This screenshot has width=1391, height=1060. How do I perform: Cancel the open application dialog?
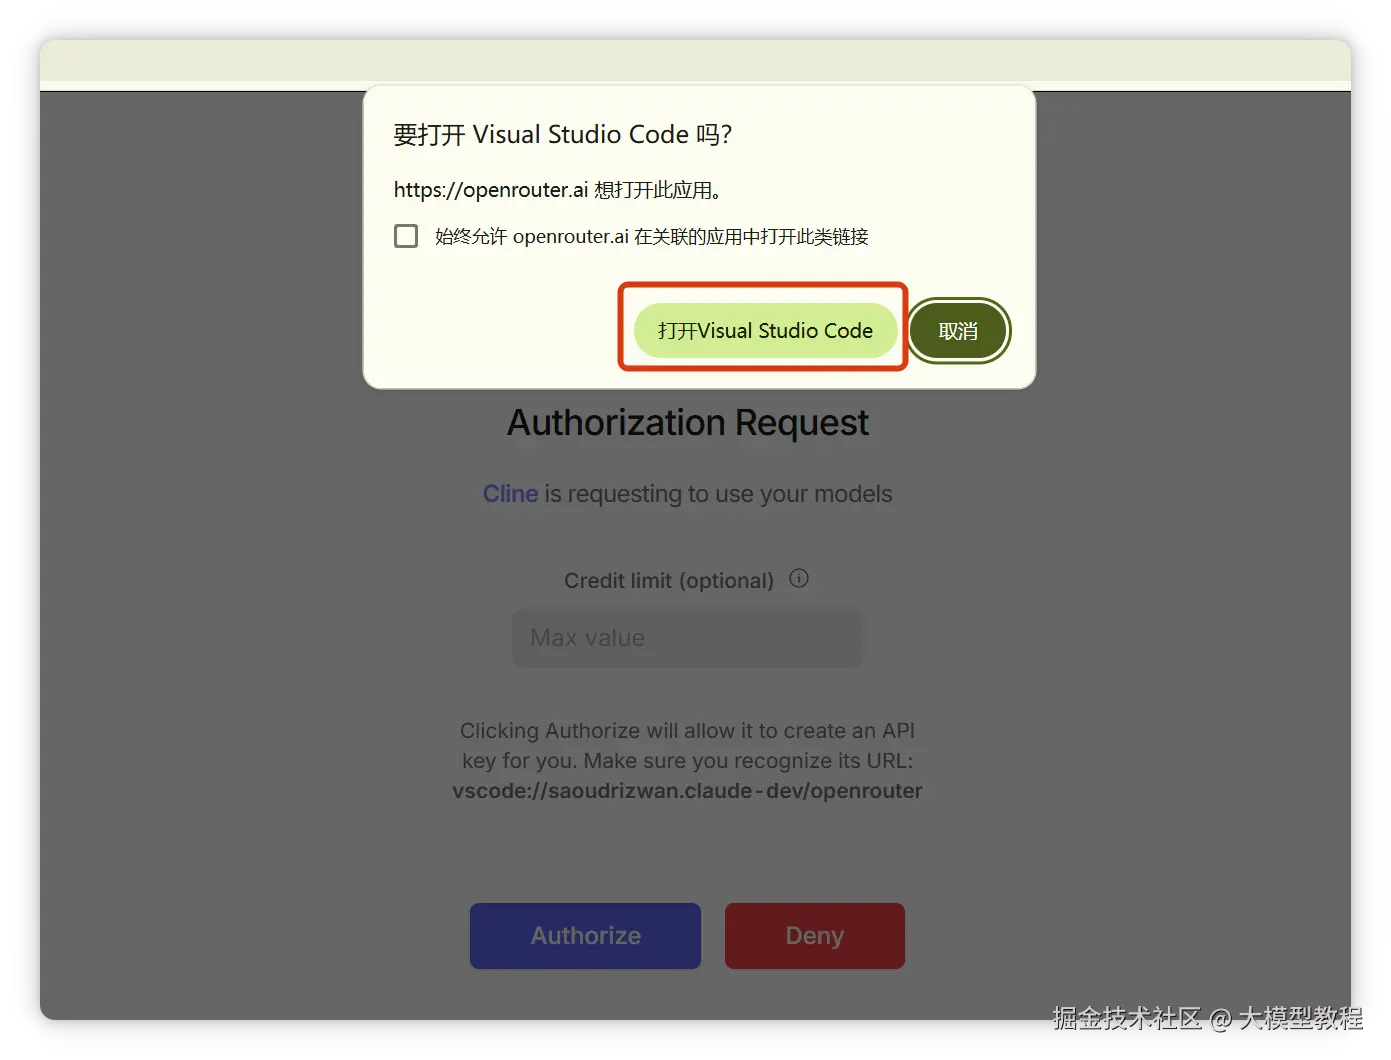pos(959,331)
